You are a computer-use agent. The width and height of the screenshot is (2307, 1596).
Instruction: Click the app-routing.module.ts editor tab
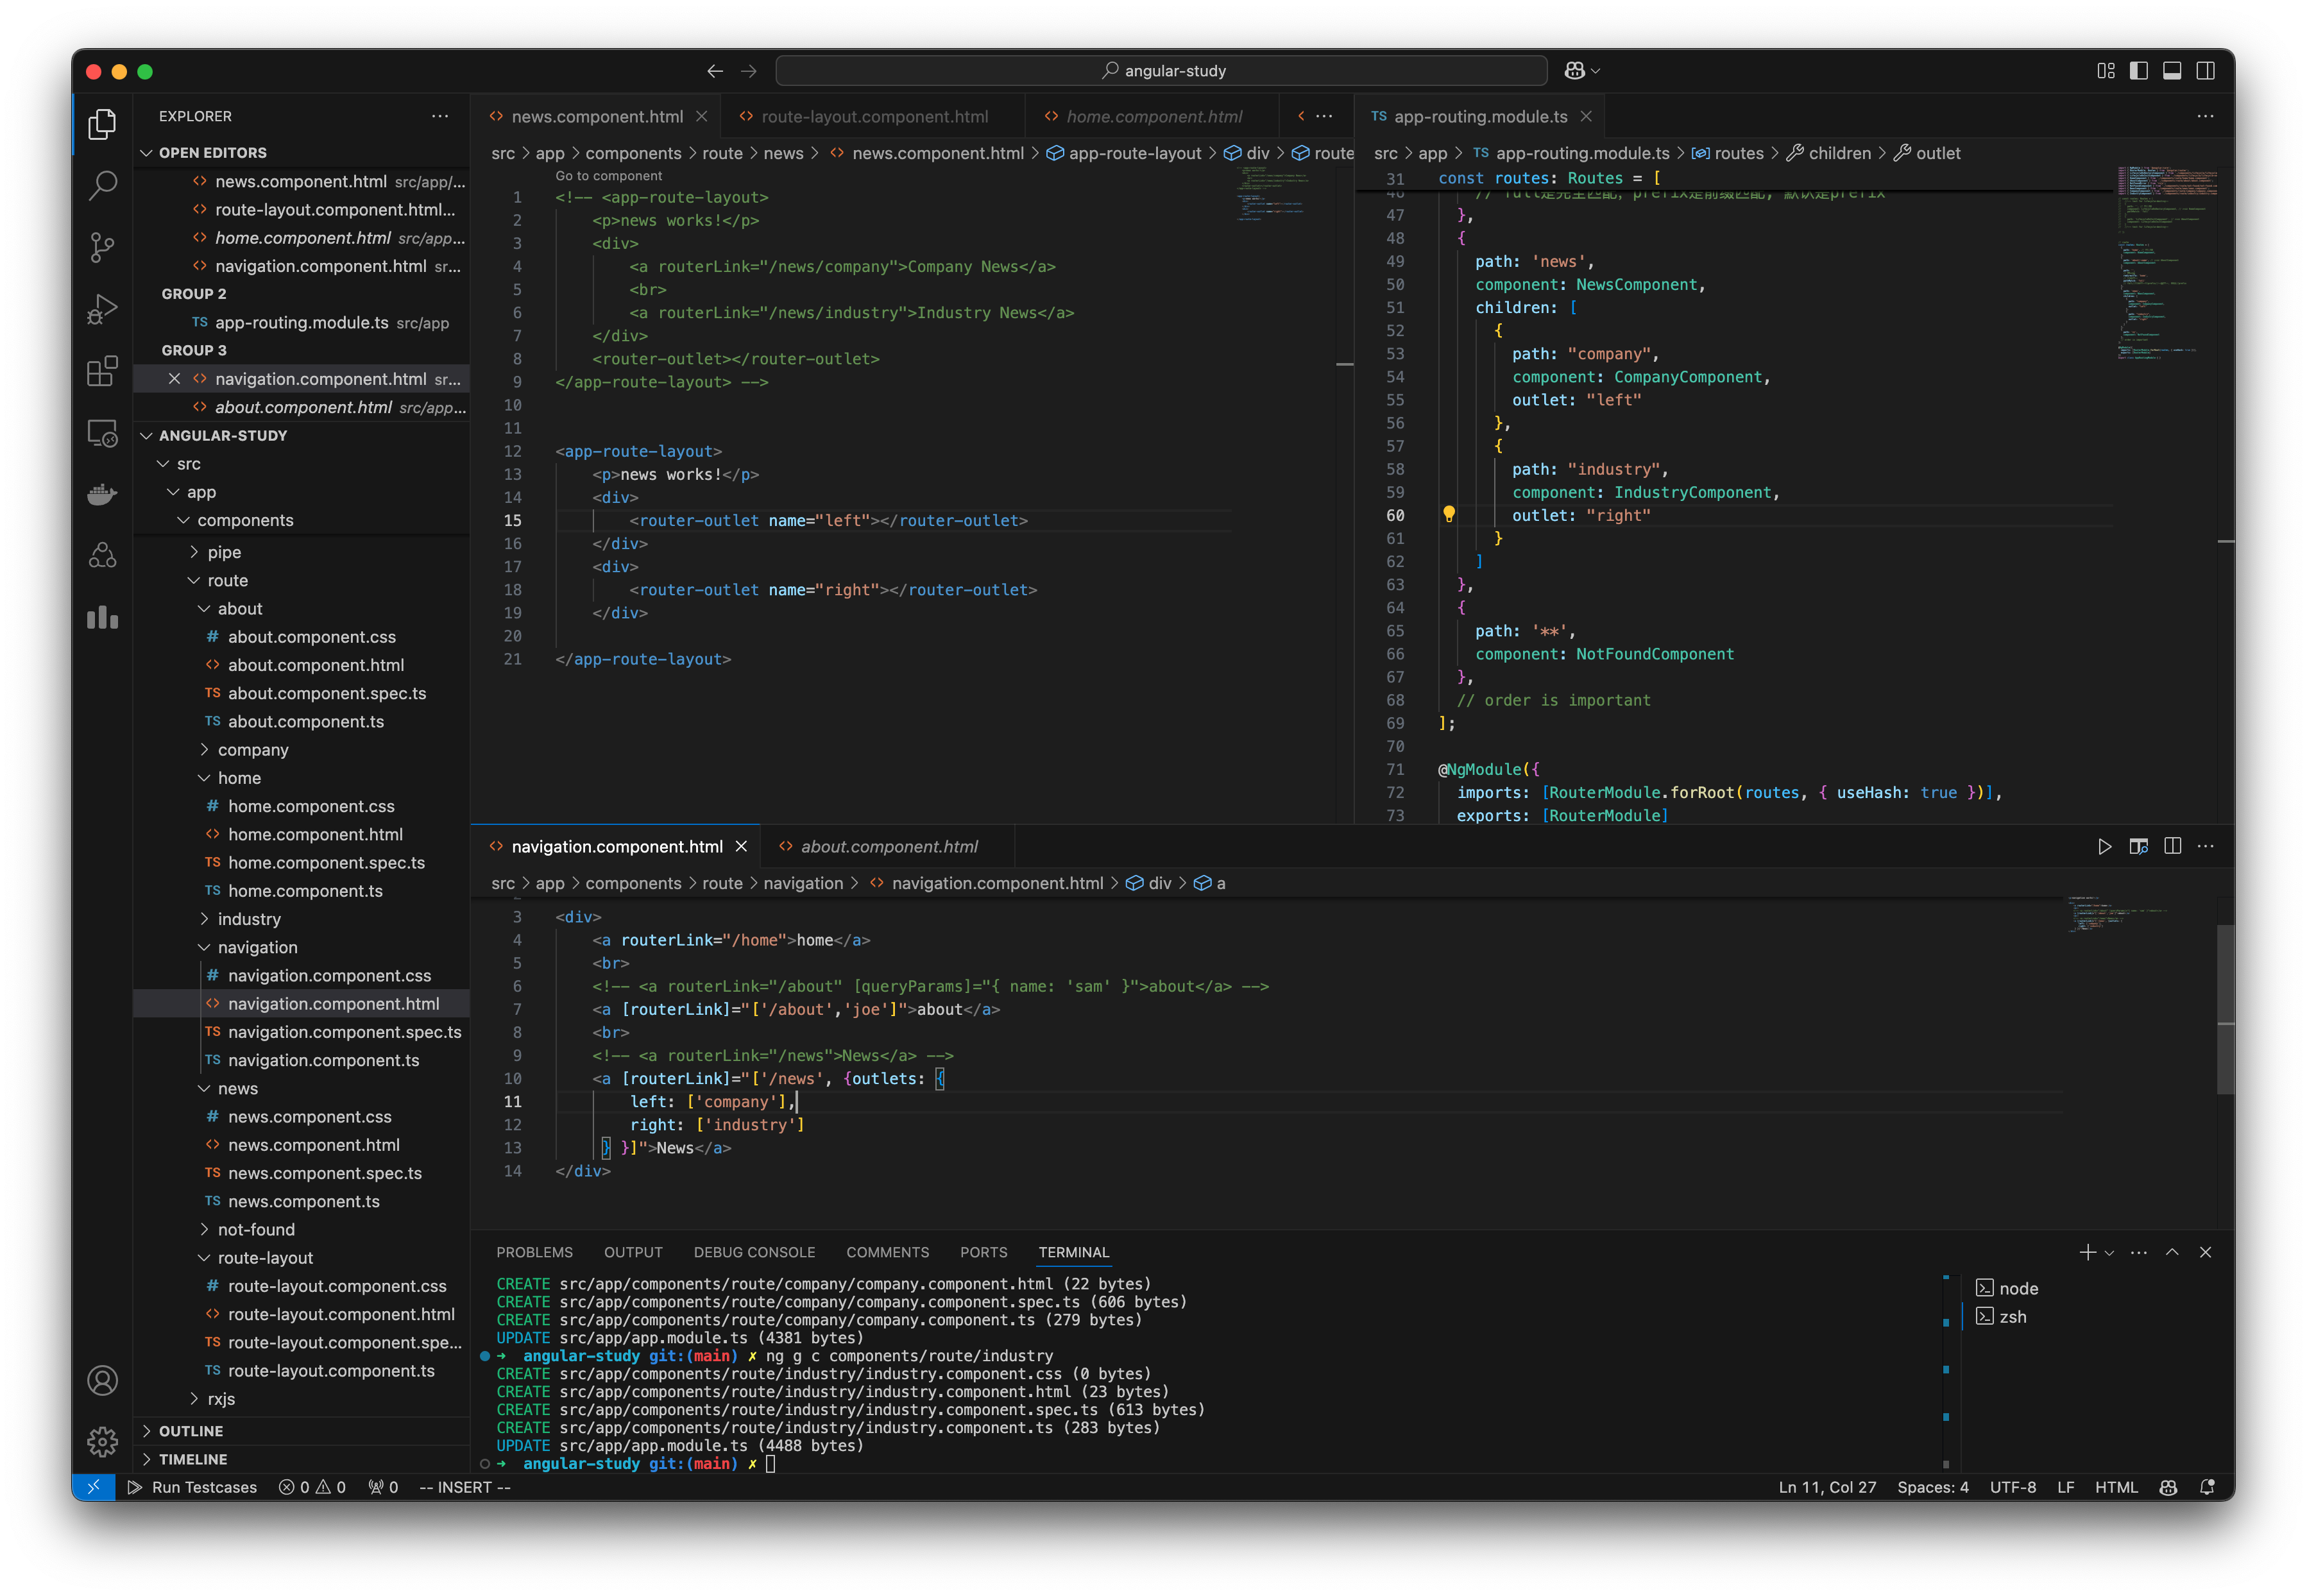tap(1478, 115)
